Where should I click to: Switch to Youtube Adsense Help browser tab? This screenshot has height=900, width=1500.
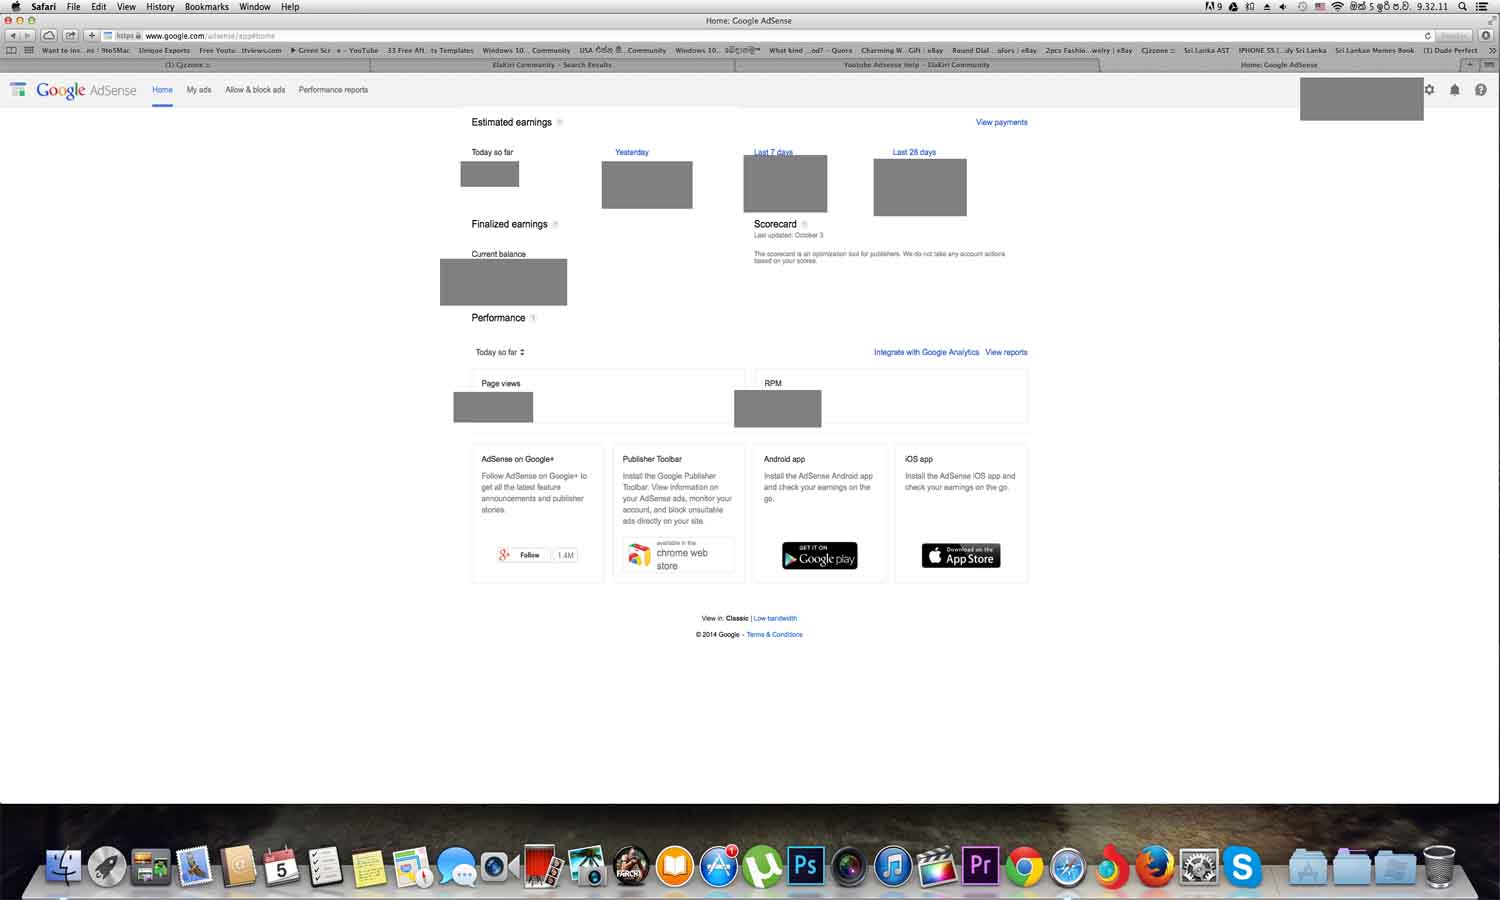(x=917, y=65)
